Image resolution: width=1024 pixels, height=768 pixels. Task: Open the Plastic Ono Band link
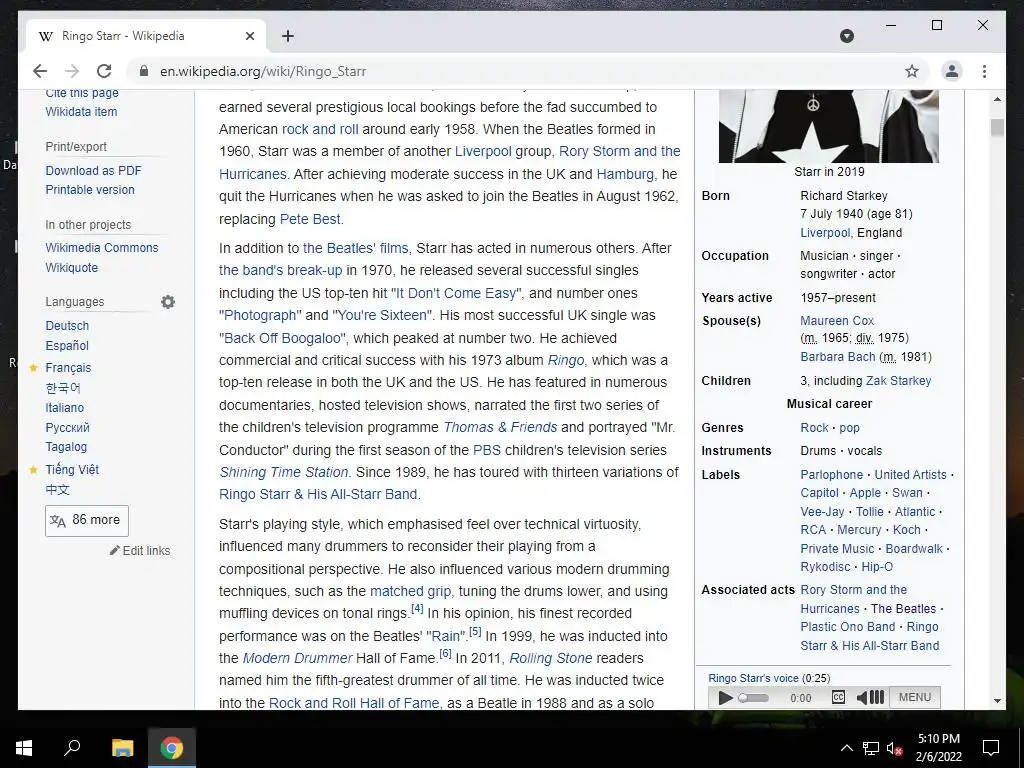pyautogui.click(x=848, y=627)
